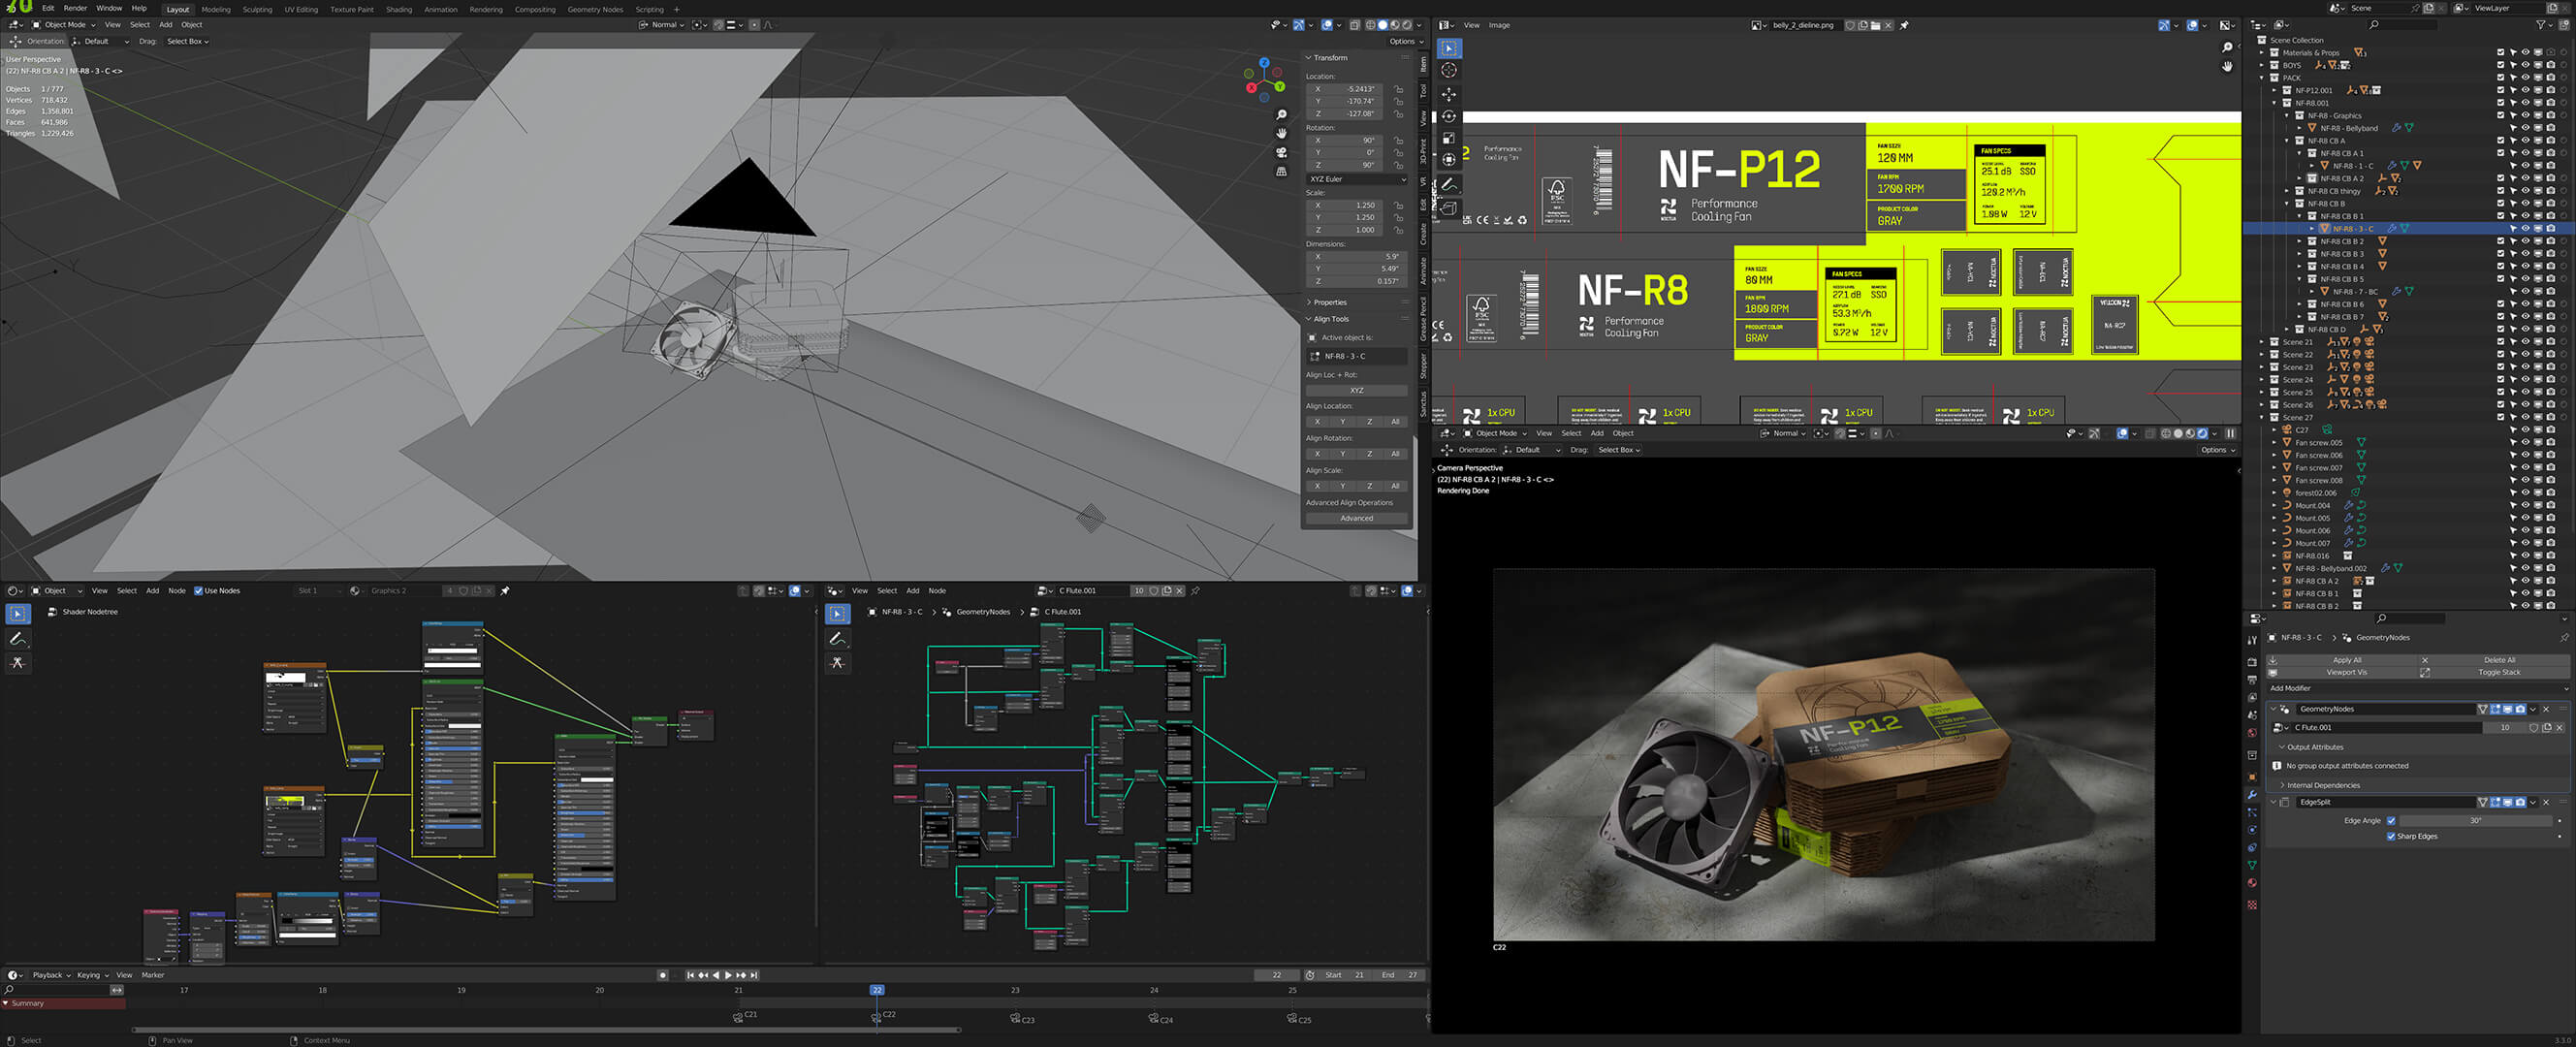This screenshot has height=1047, width=2576.
Task: Select the 2D Cursor tool in Image Editor
Action: [x=1448, y=71]
